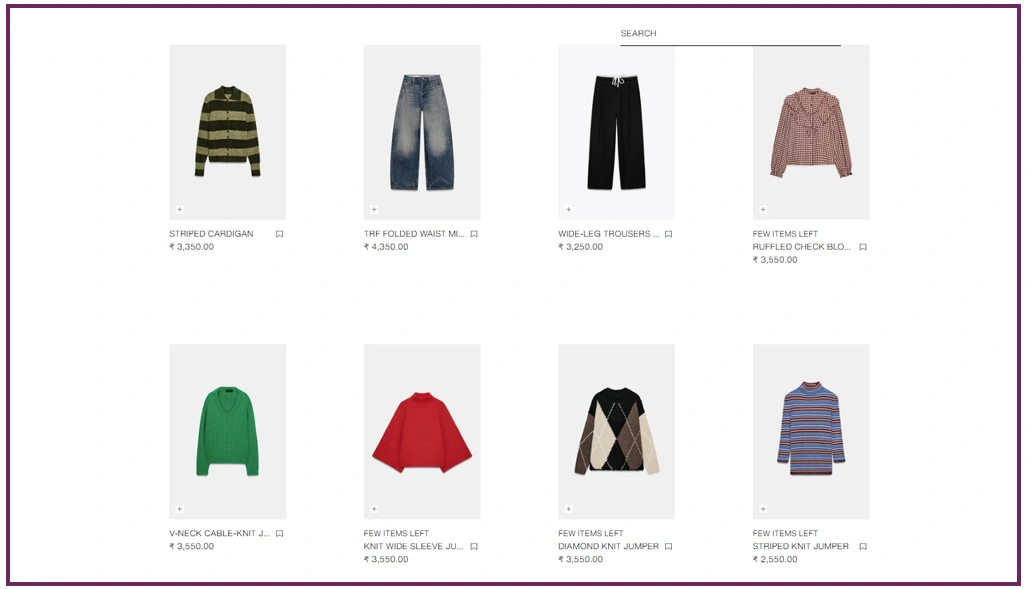Bookmark the V-Neck Cable-Knit jumper
This screenshot has height=589, width=1026.
click(x=279, y=534)
